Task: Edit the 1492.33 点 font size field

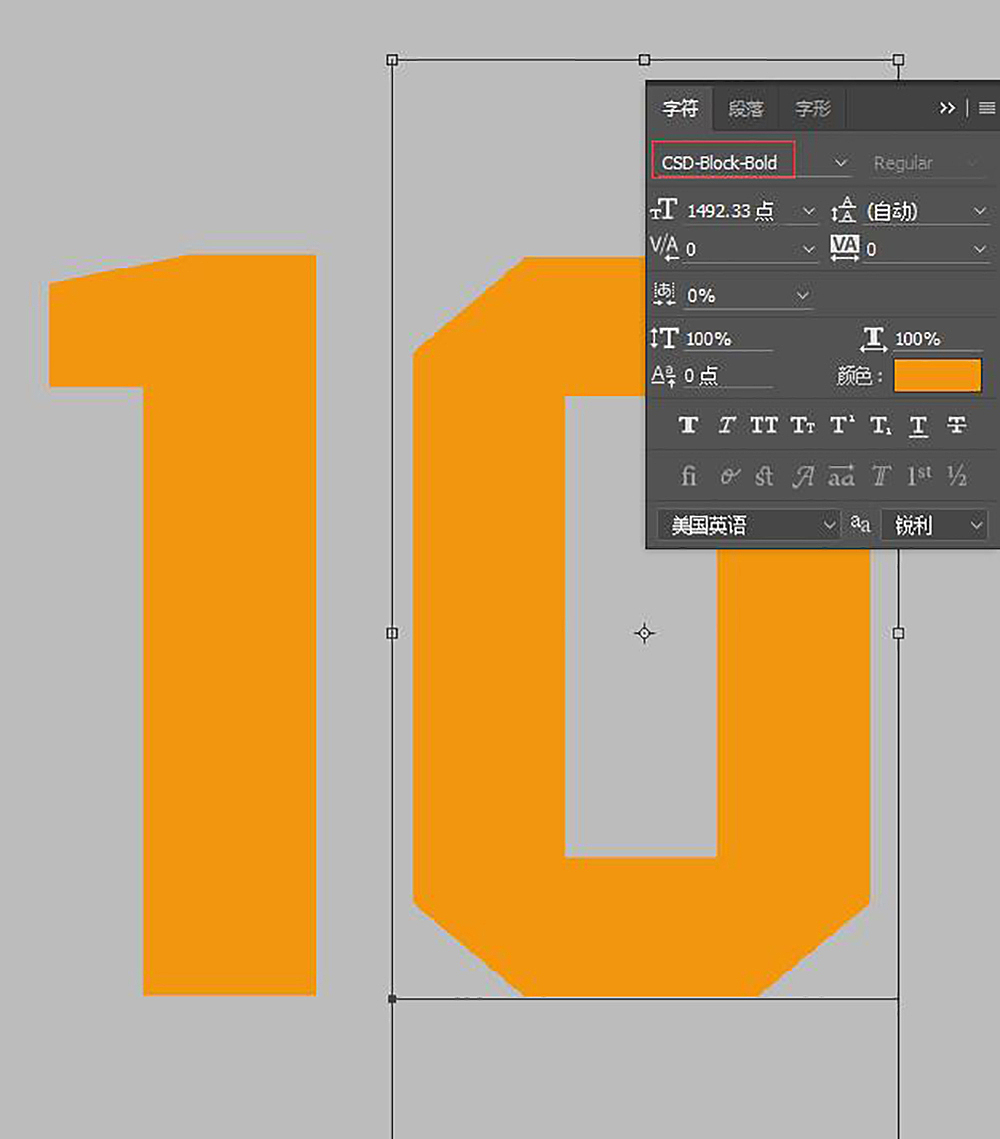Action: (x=739, y=211)
